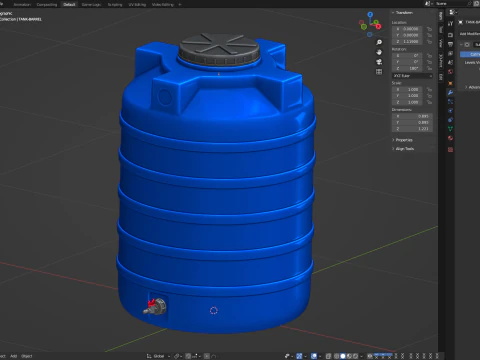480x360 pixels.
Task: Toggle lock on Location Y
Action: point(429,35)
